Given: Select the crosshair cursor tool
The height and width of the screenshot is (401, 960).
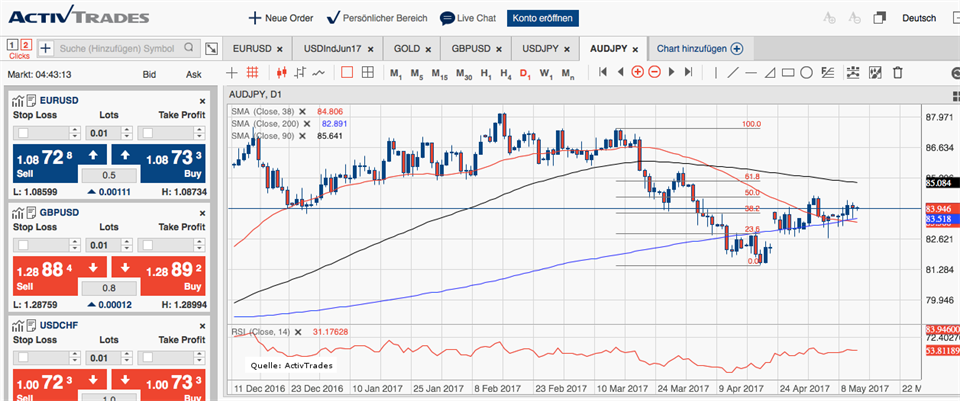Looking at the screenshot, I should click(x=231, y=73).
